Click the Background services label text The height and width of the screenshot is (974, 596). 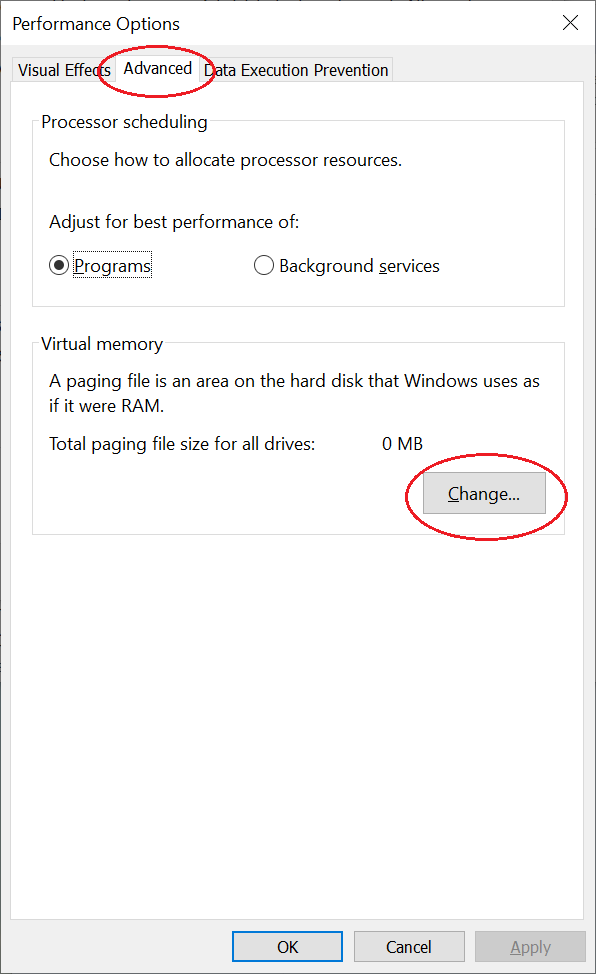click(359, 266)
